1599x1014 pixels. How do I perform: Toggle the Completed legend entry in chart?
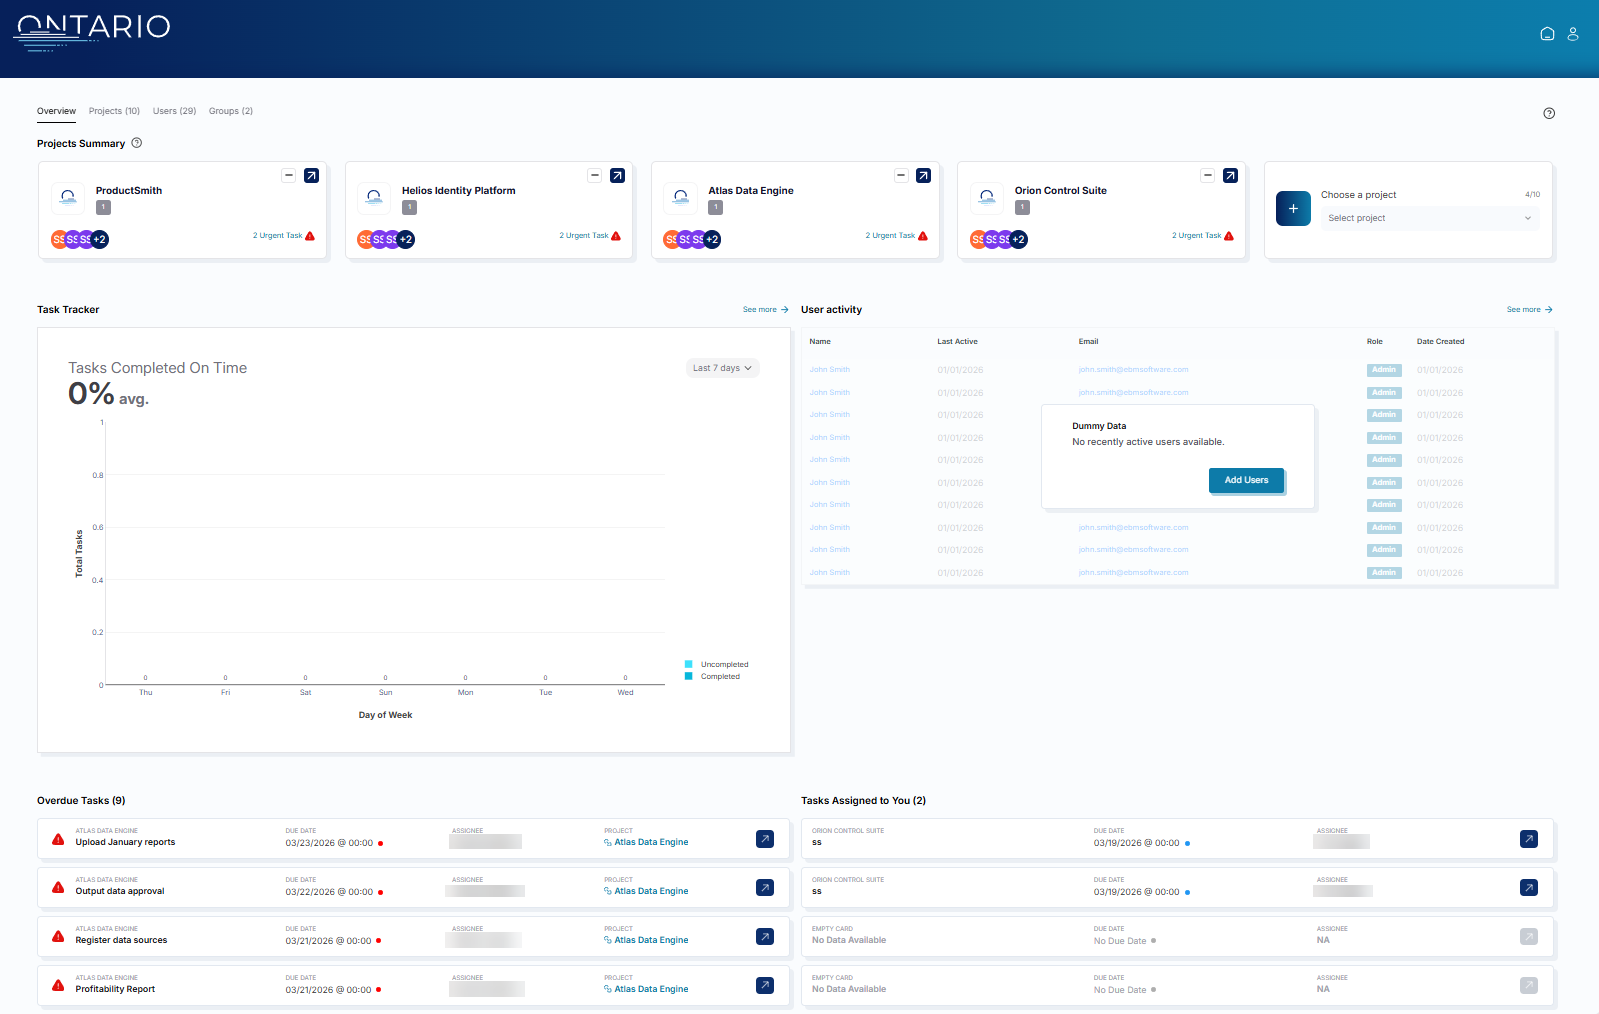coord(713,676)
